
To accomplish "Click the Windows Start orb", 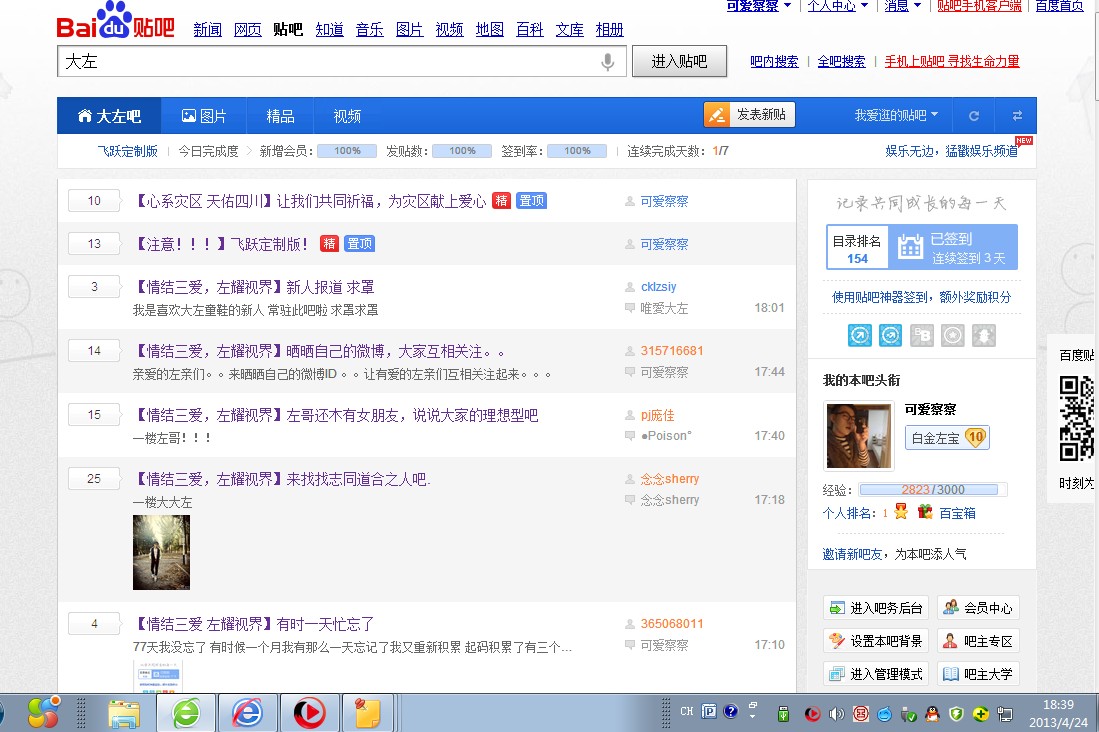I will tap(43, 712).
